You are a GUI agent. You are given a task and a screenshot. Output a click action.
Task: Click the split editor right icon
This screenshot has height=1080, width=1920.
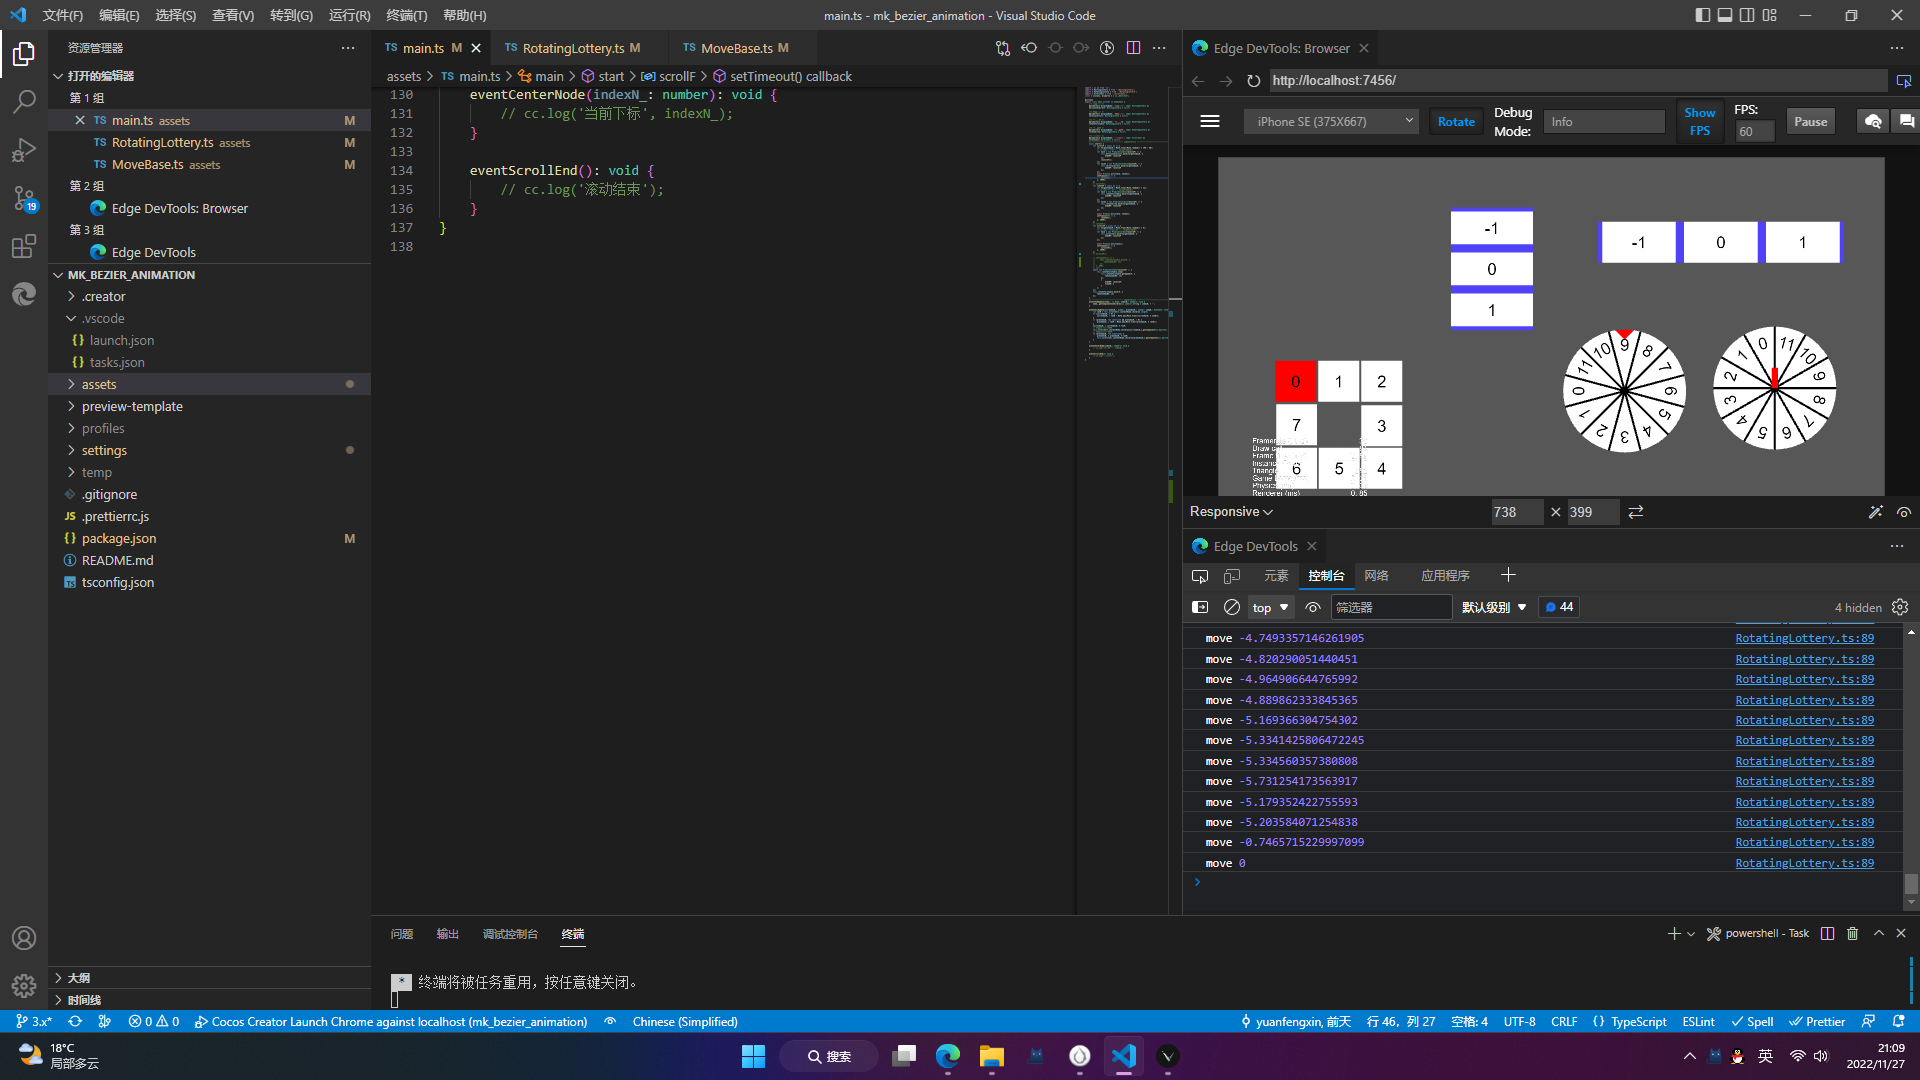coord(1133,48)
